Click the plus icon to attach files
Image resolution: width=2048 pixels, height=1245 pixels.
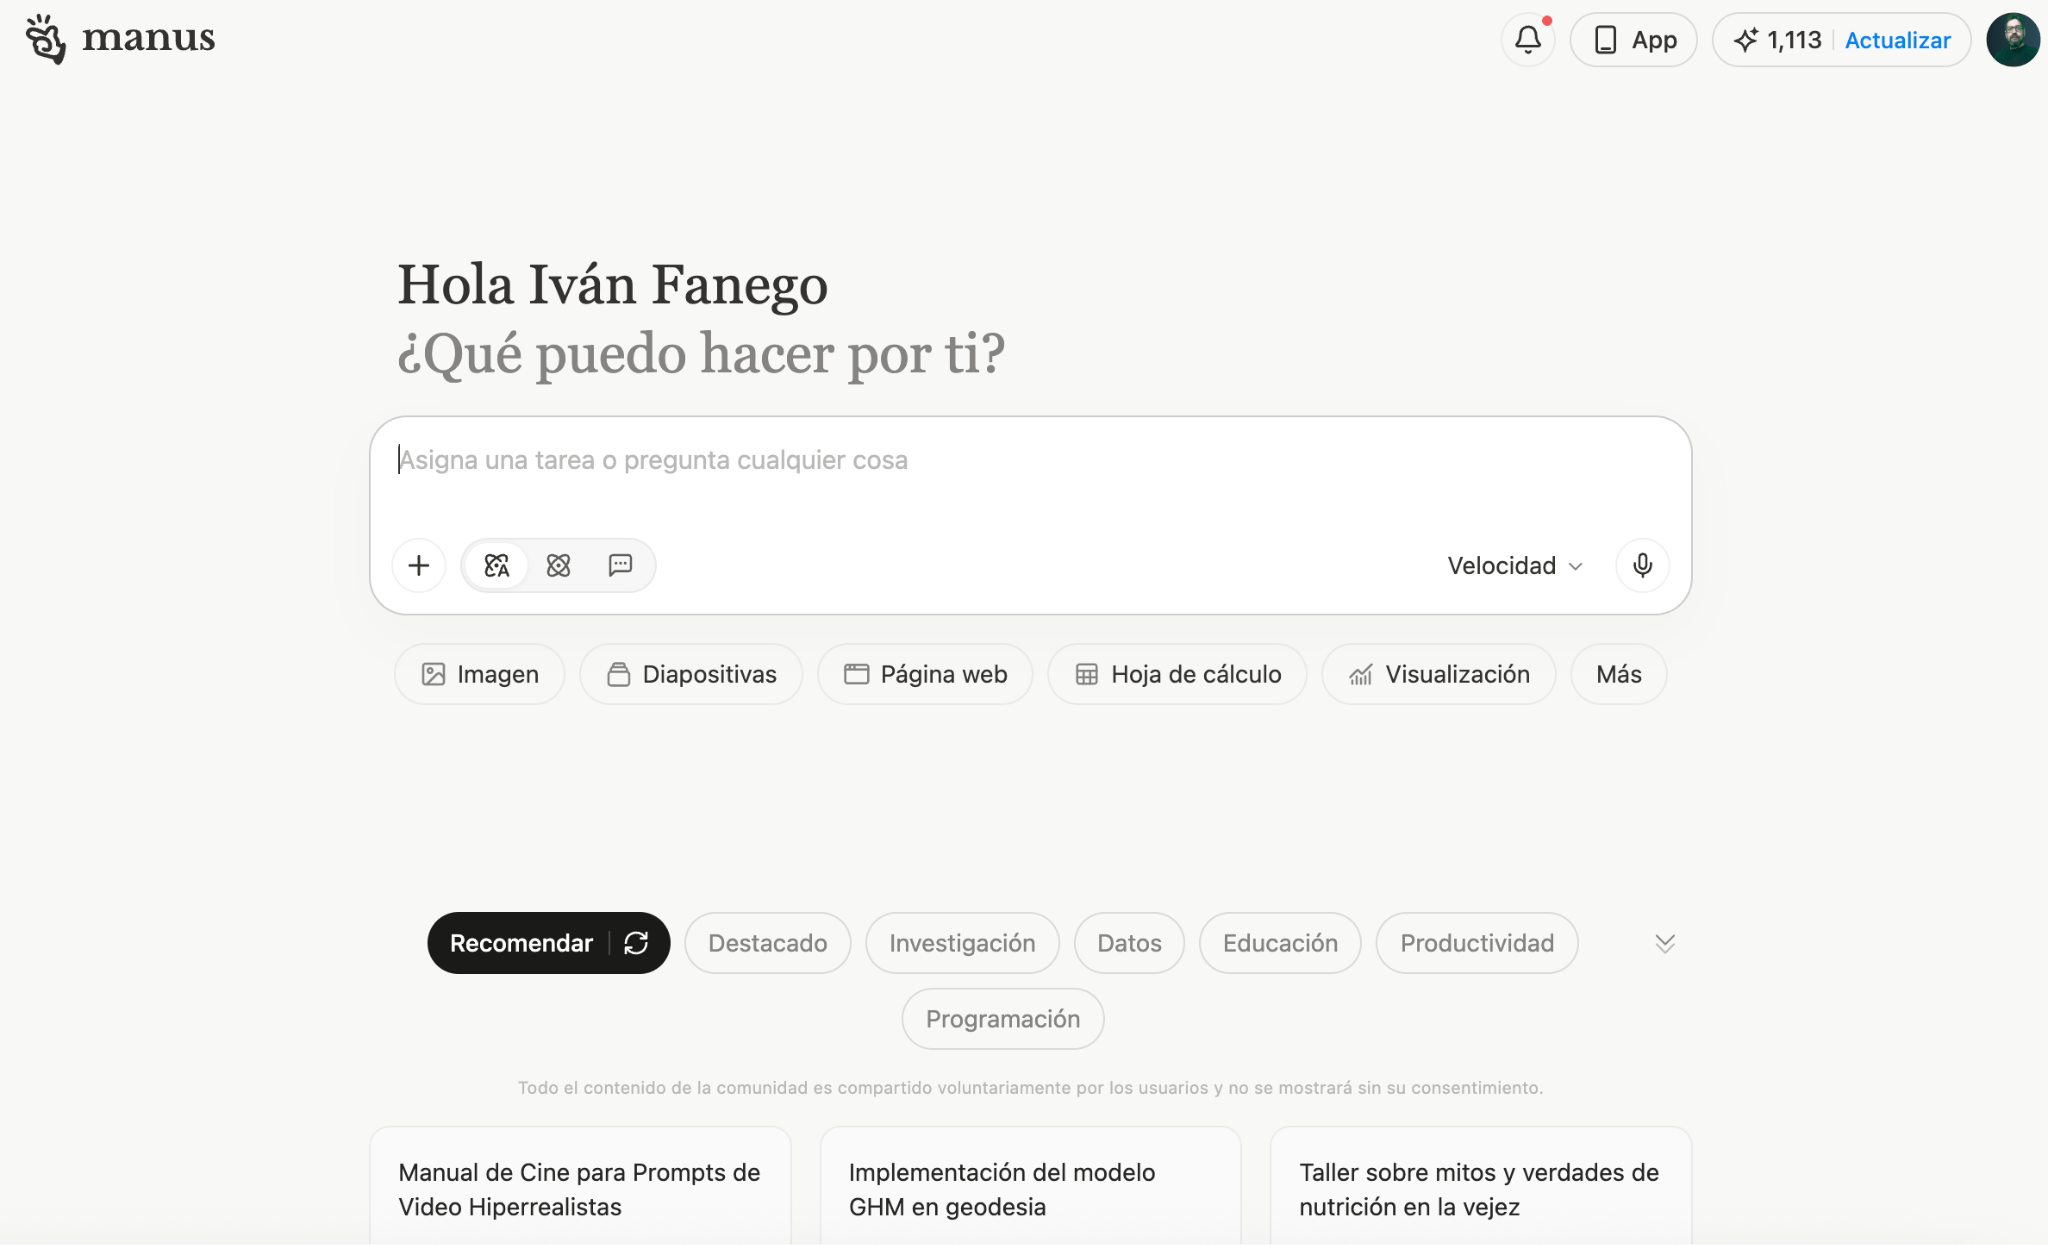[x=419, y=565]
